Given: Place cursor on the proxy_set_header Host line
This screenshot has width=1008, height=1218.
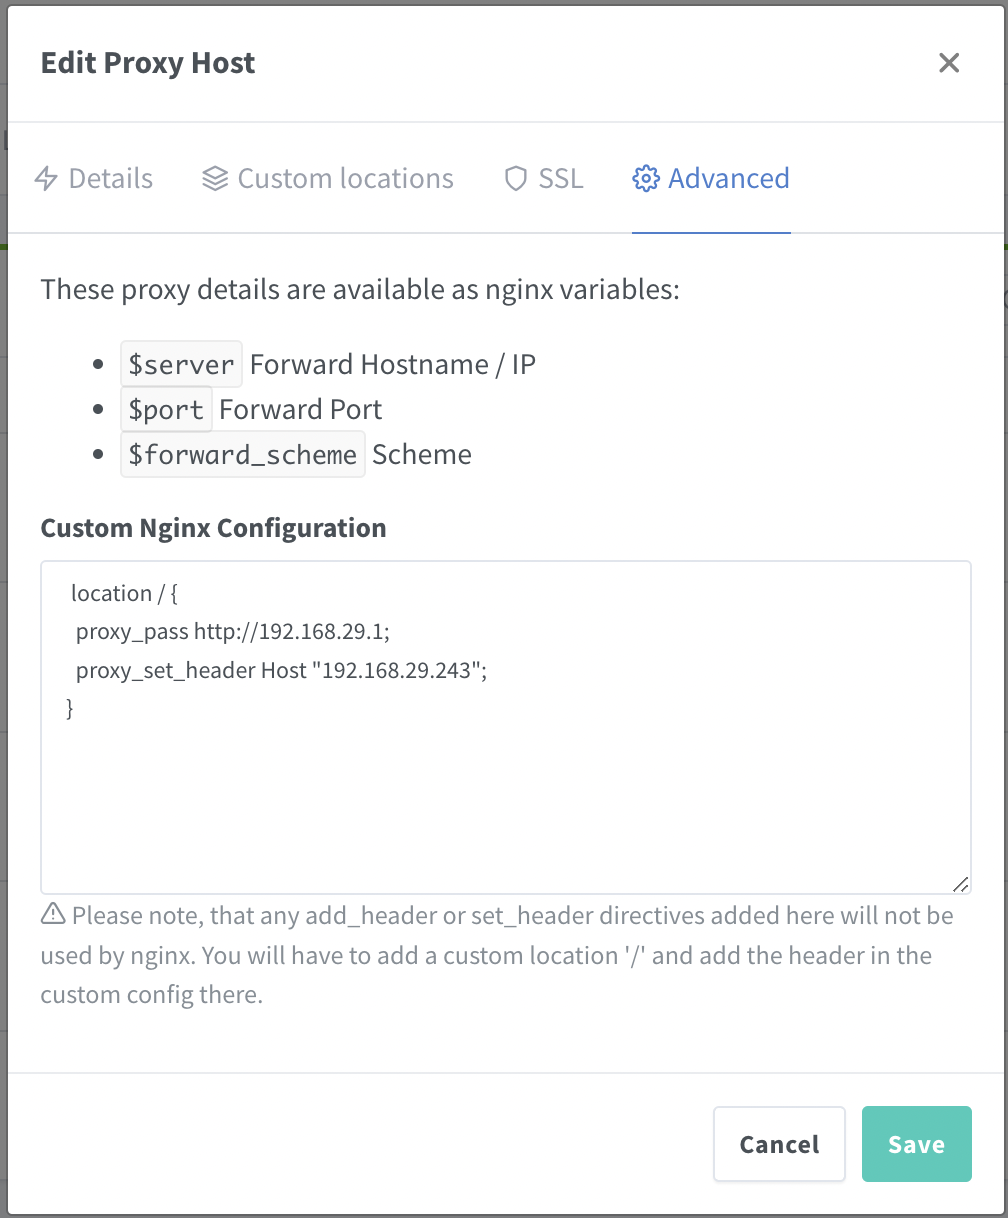Looking at the screenshot, I should [281, 670].
